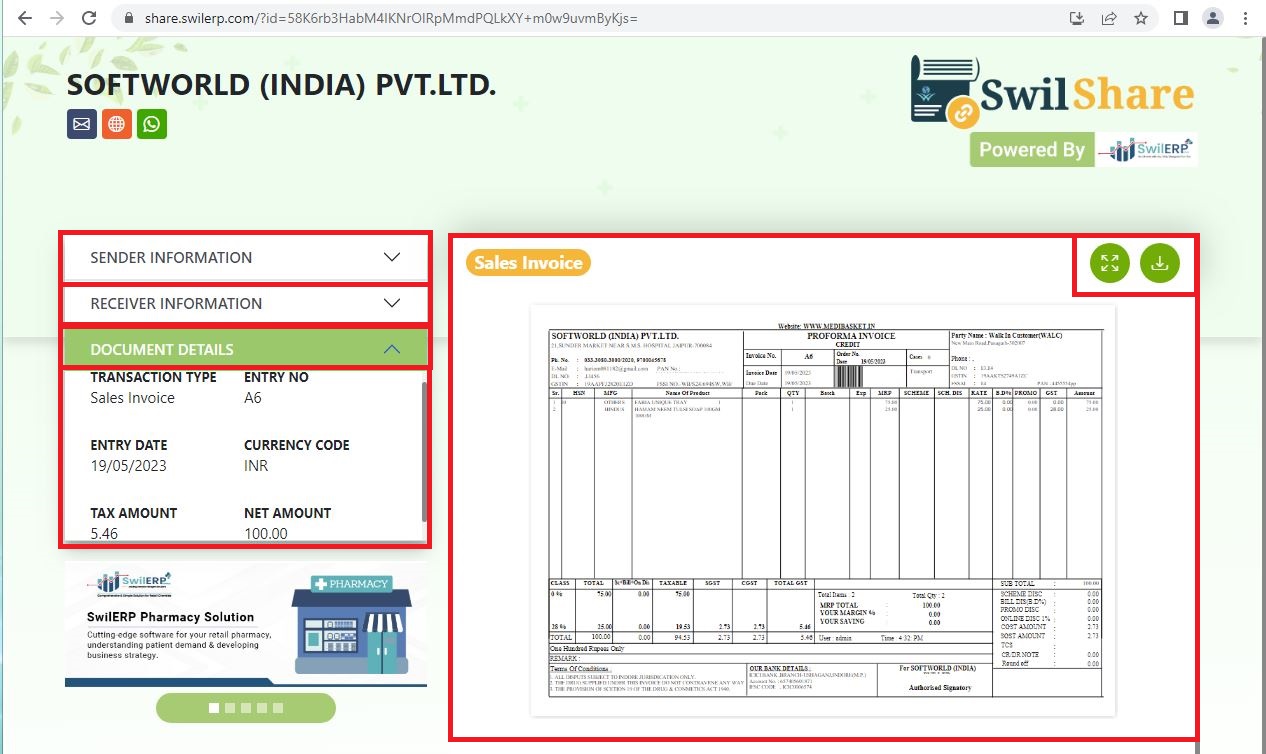The image size is (1266, 754).
Task: Open the SwilERP Pharmacy Solution banner
Action: [246, 625]
